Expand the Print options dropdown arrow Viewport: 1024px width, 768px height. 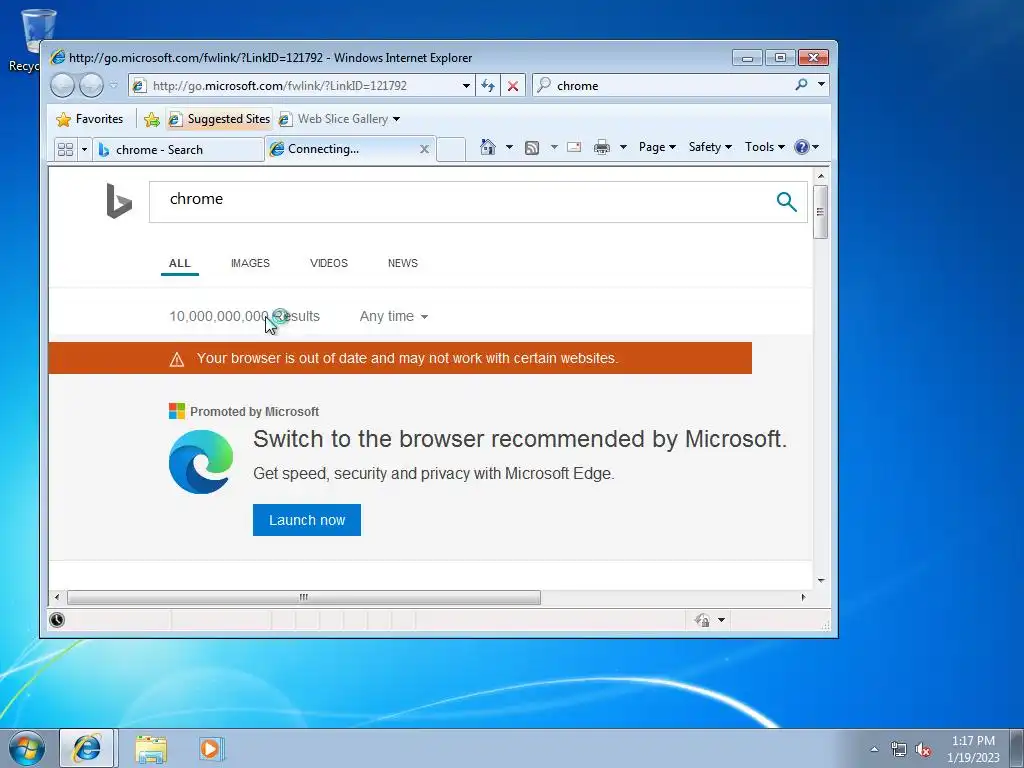click(623, 147)
